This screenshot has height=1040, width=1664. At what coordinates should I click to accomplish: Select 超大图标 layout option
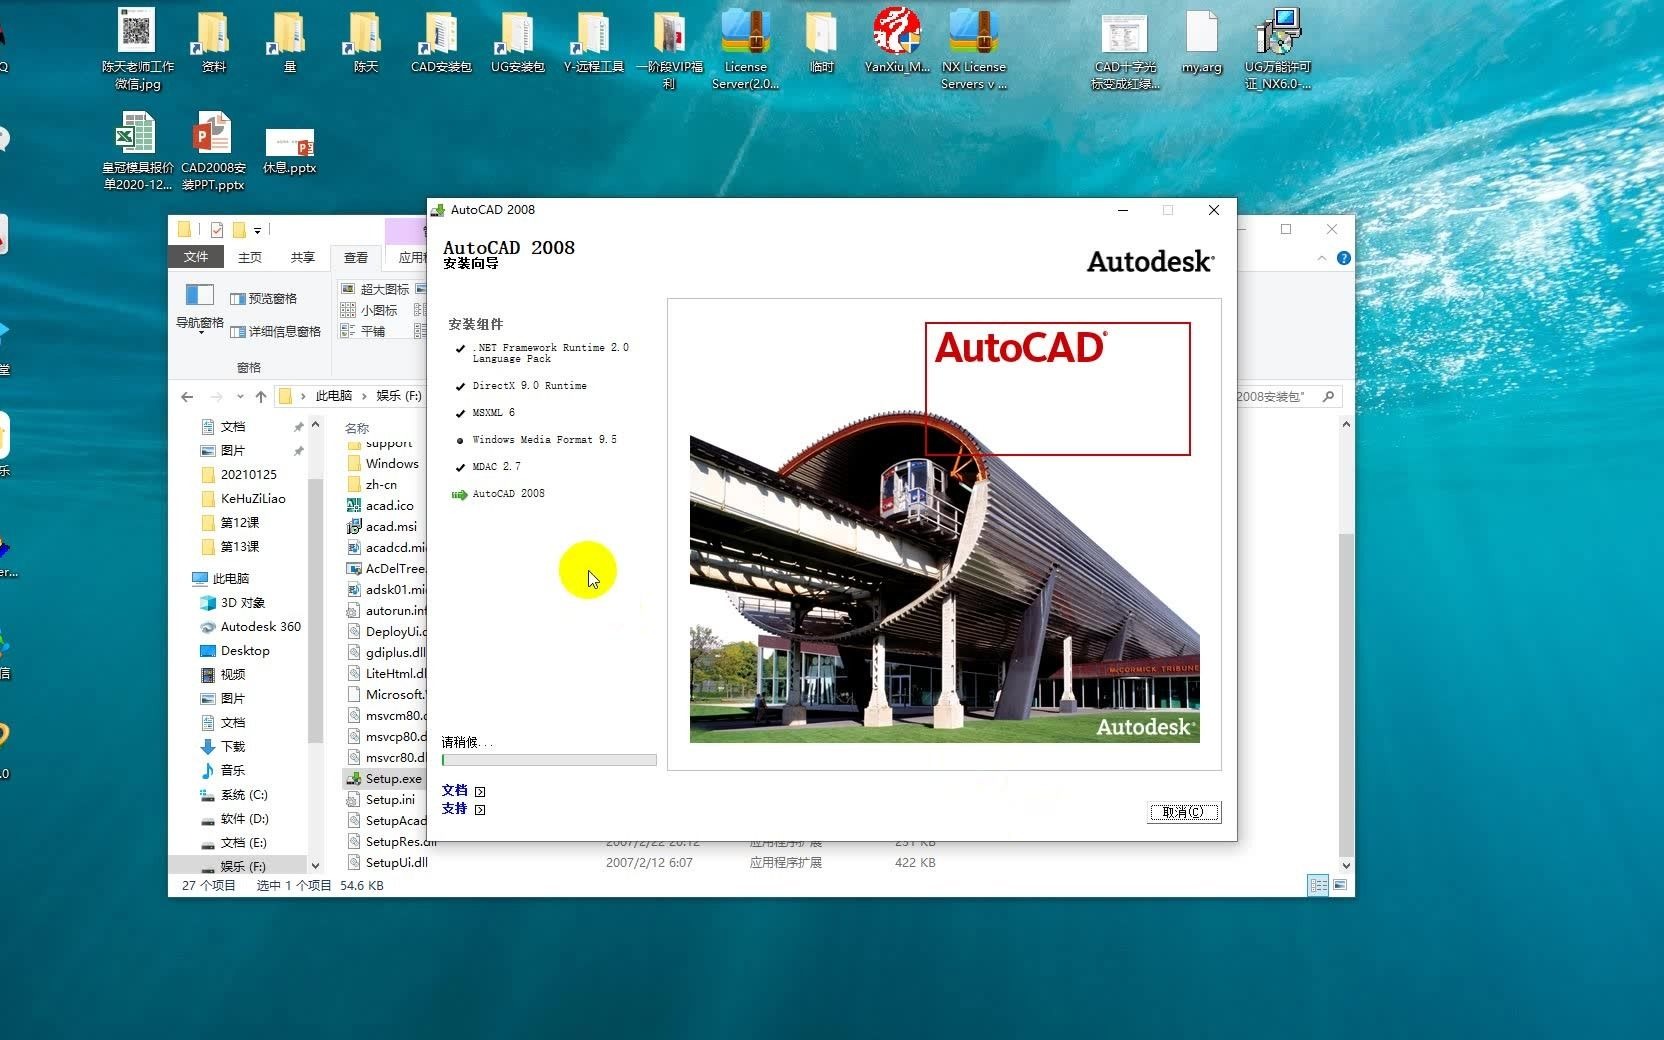(375, 289)
